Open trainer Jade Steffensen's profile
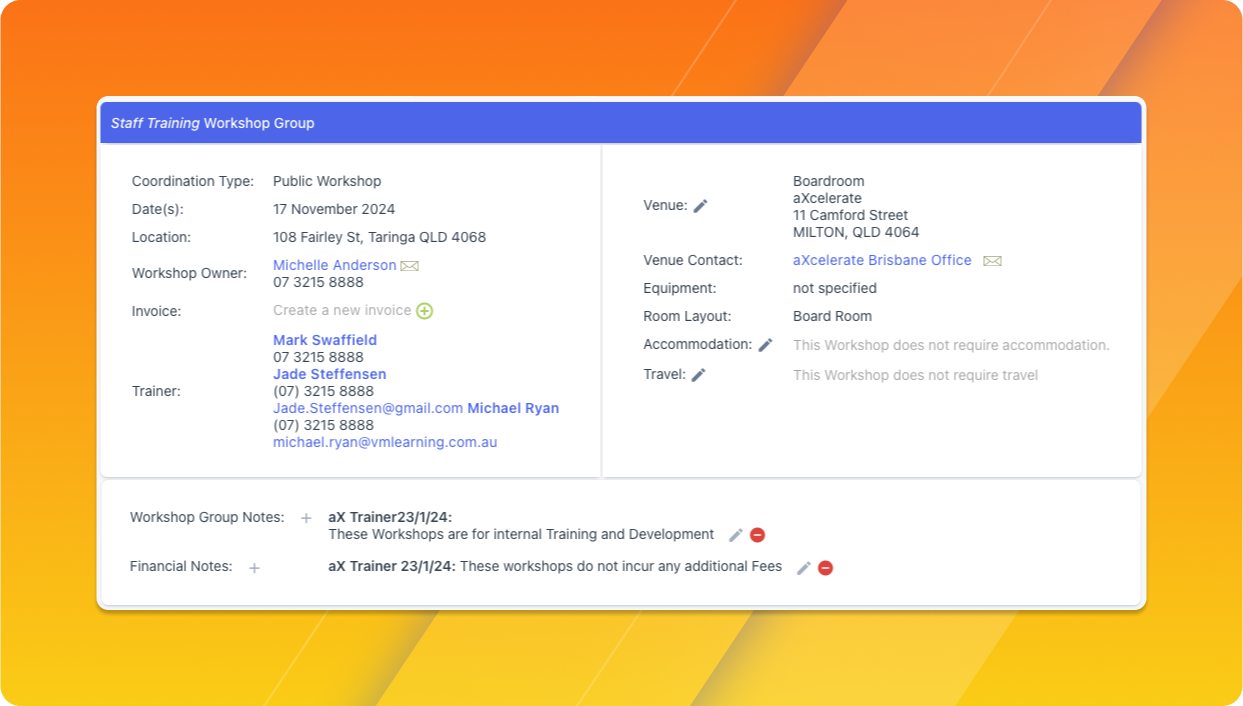 pyautogui.click(x=329, y=374)
